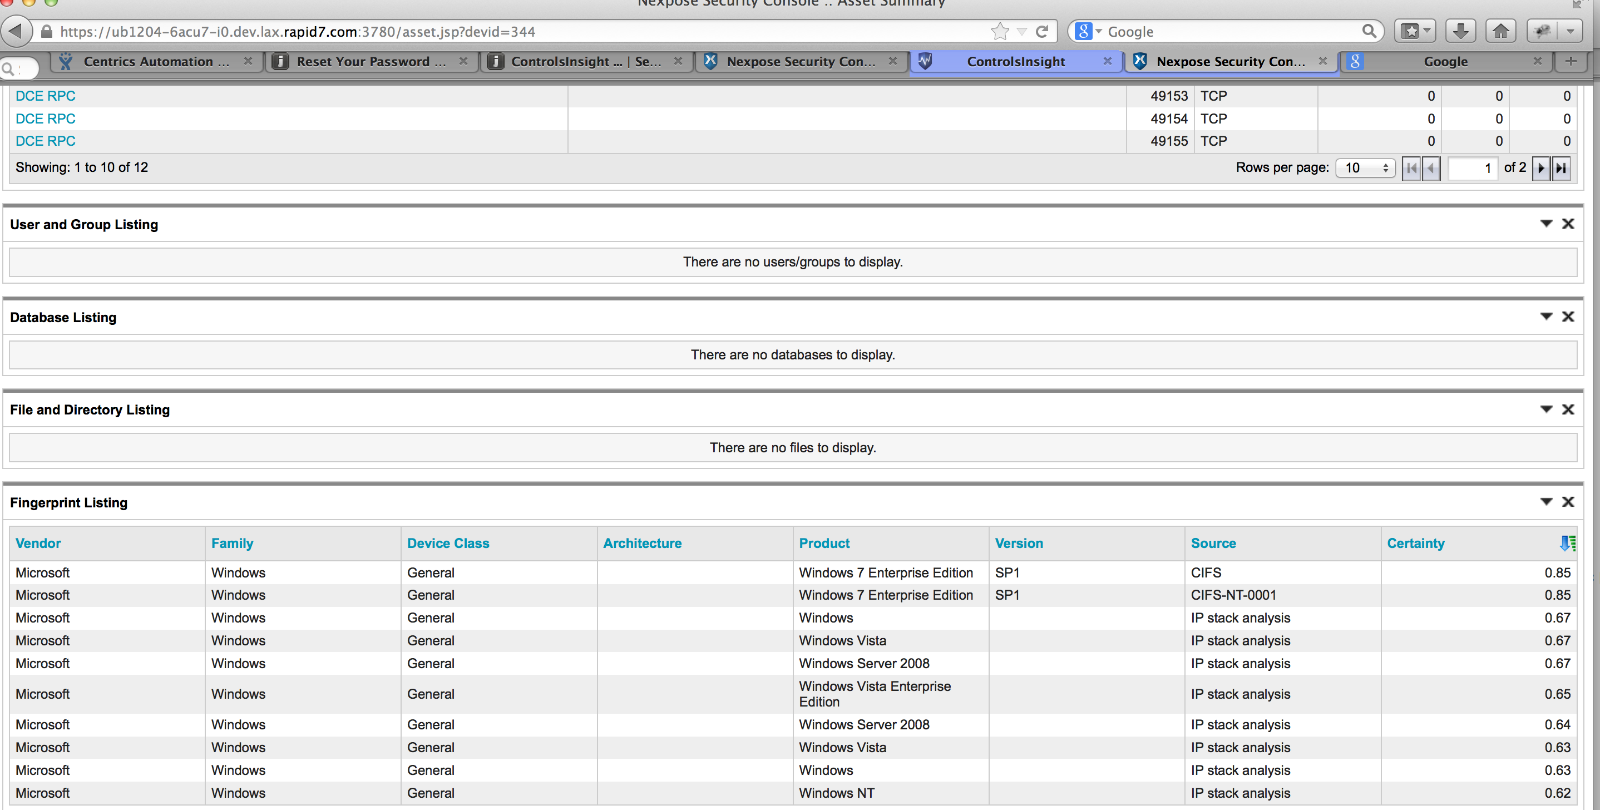Open the DCE RPC link for port 49153
Screen dimensions: 1600x810
46,96
